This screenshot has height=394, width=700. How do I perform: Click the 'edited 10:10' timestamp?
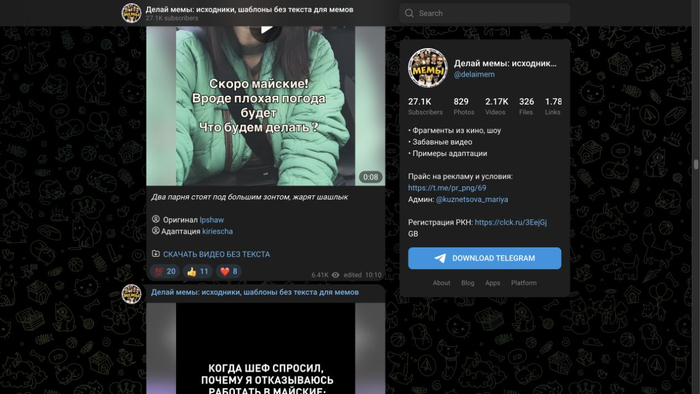click(362, 275)
